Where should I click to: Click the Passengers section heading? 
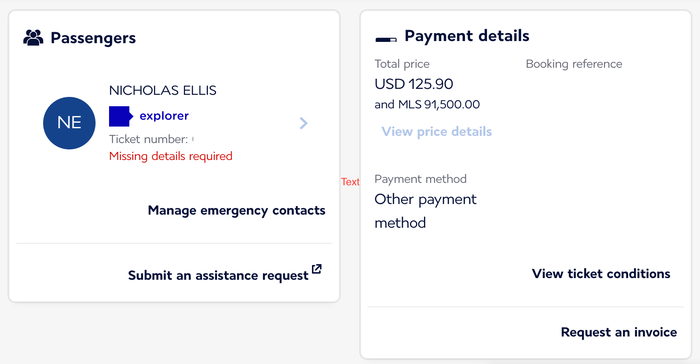(x=93, y=38)
